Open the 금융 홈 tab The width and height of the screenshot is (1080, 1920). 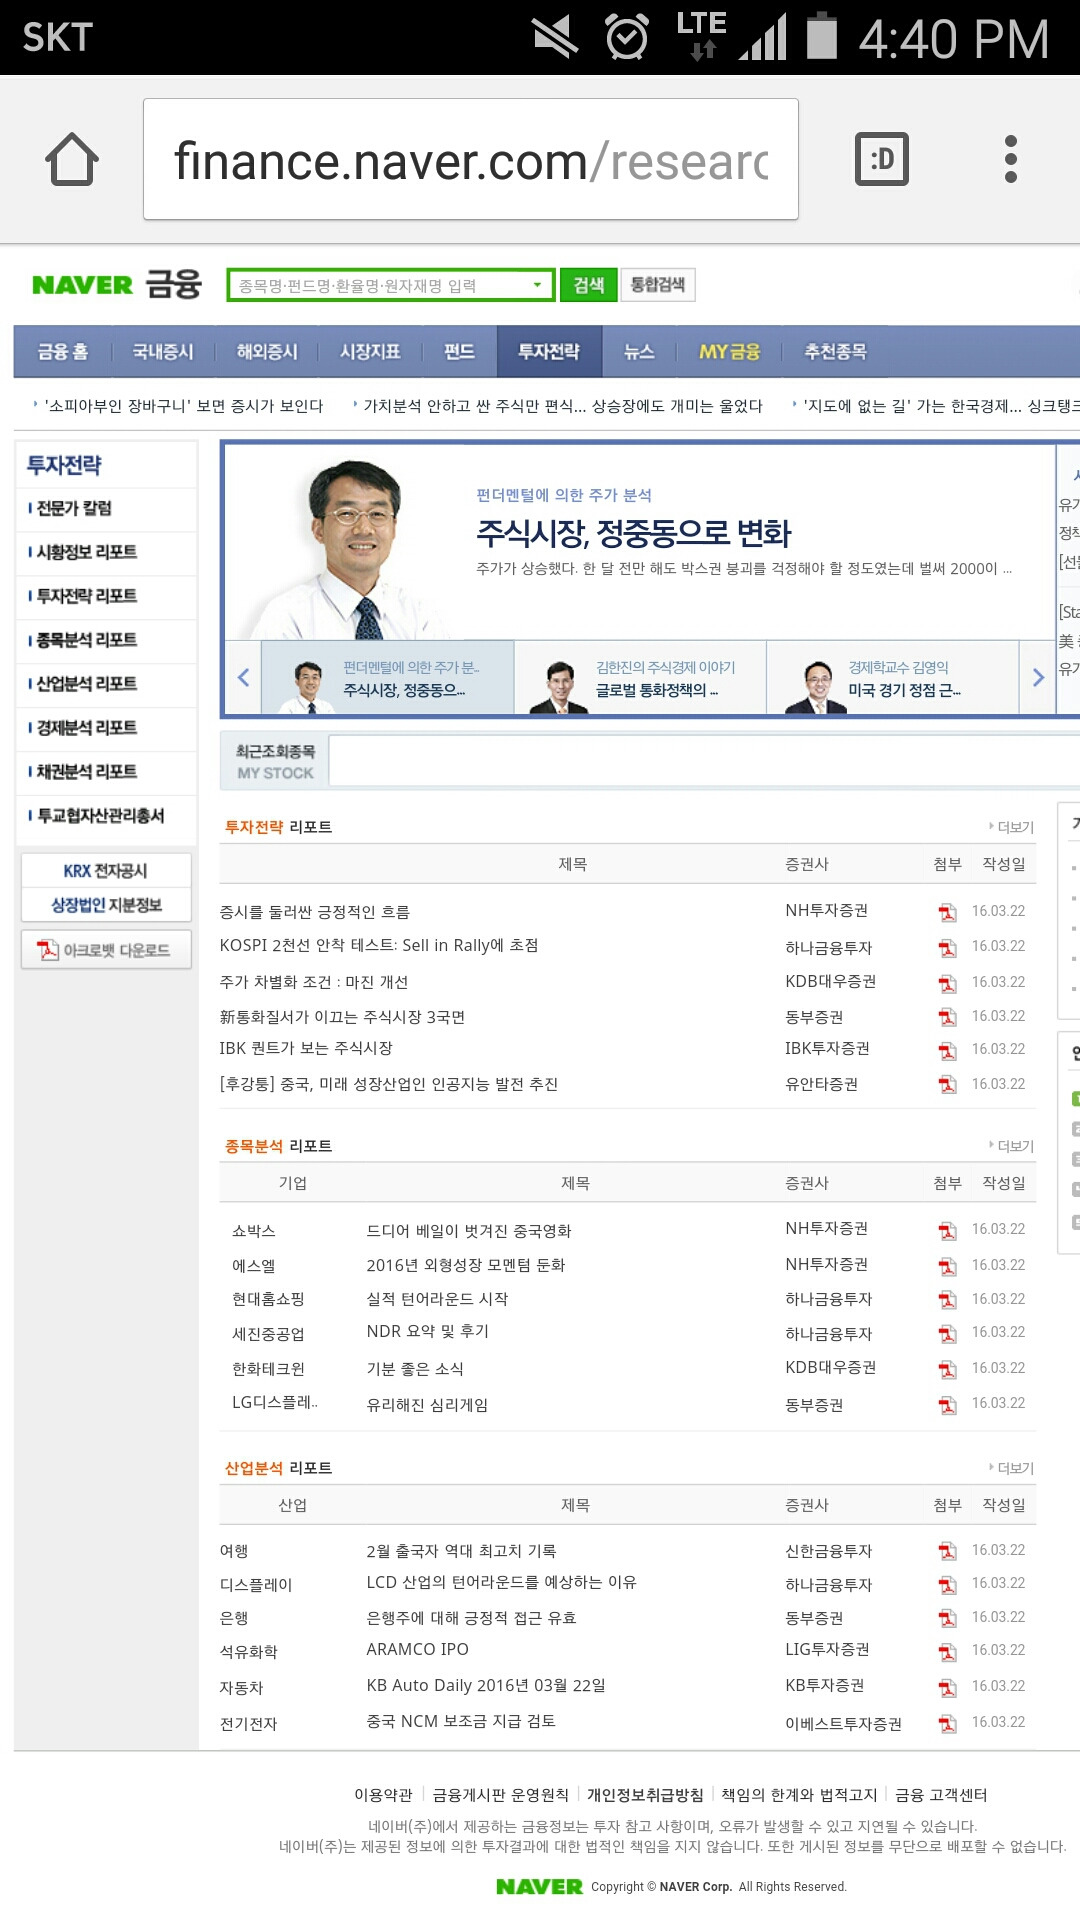coord(63,351)
